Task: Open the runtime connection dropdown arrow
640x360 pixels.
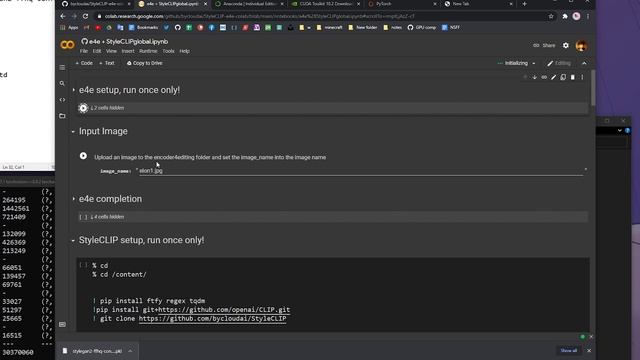Action: [533, 63]
